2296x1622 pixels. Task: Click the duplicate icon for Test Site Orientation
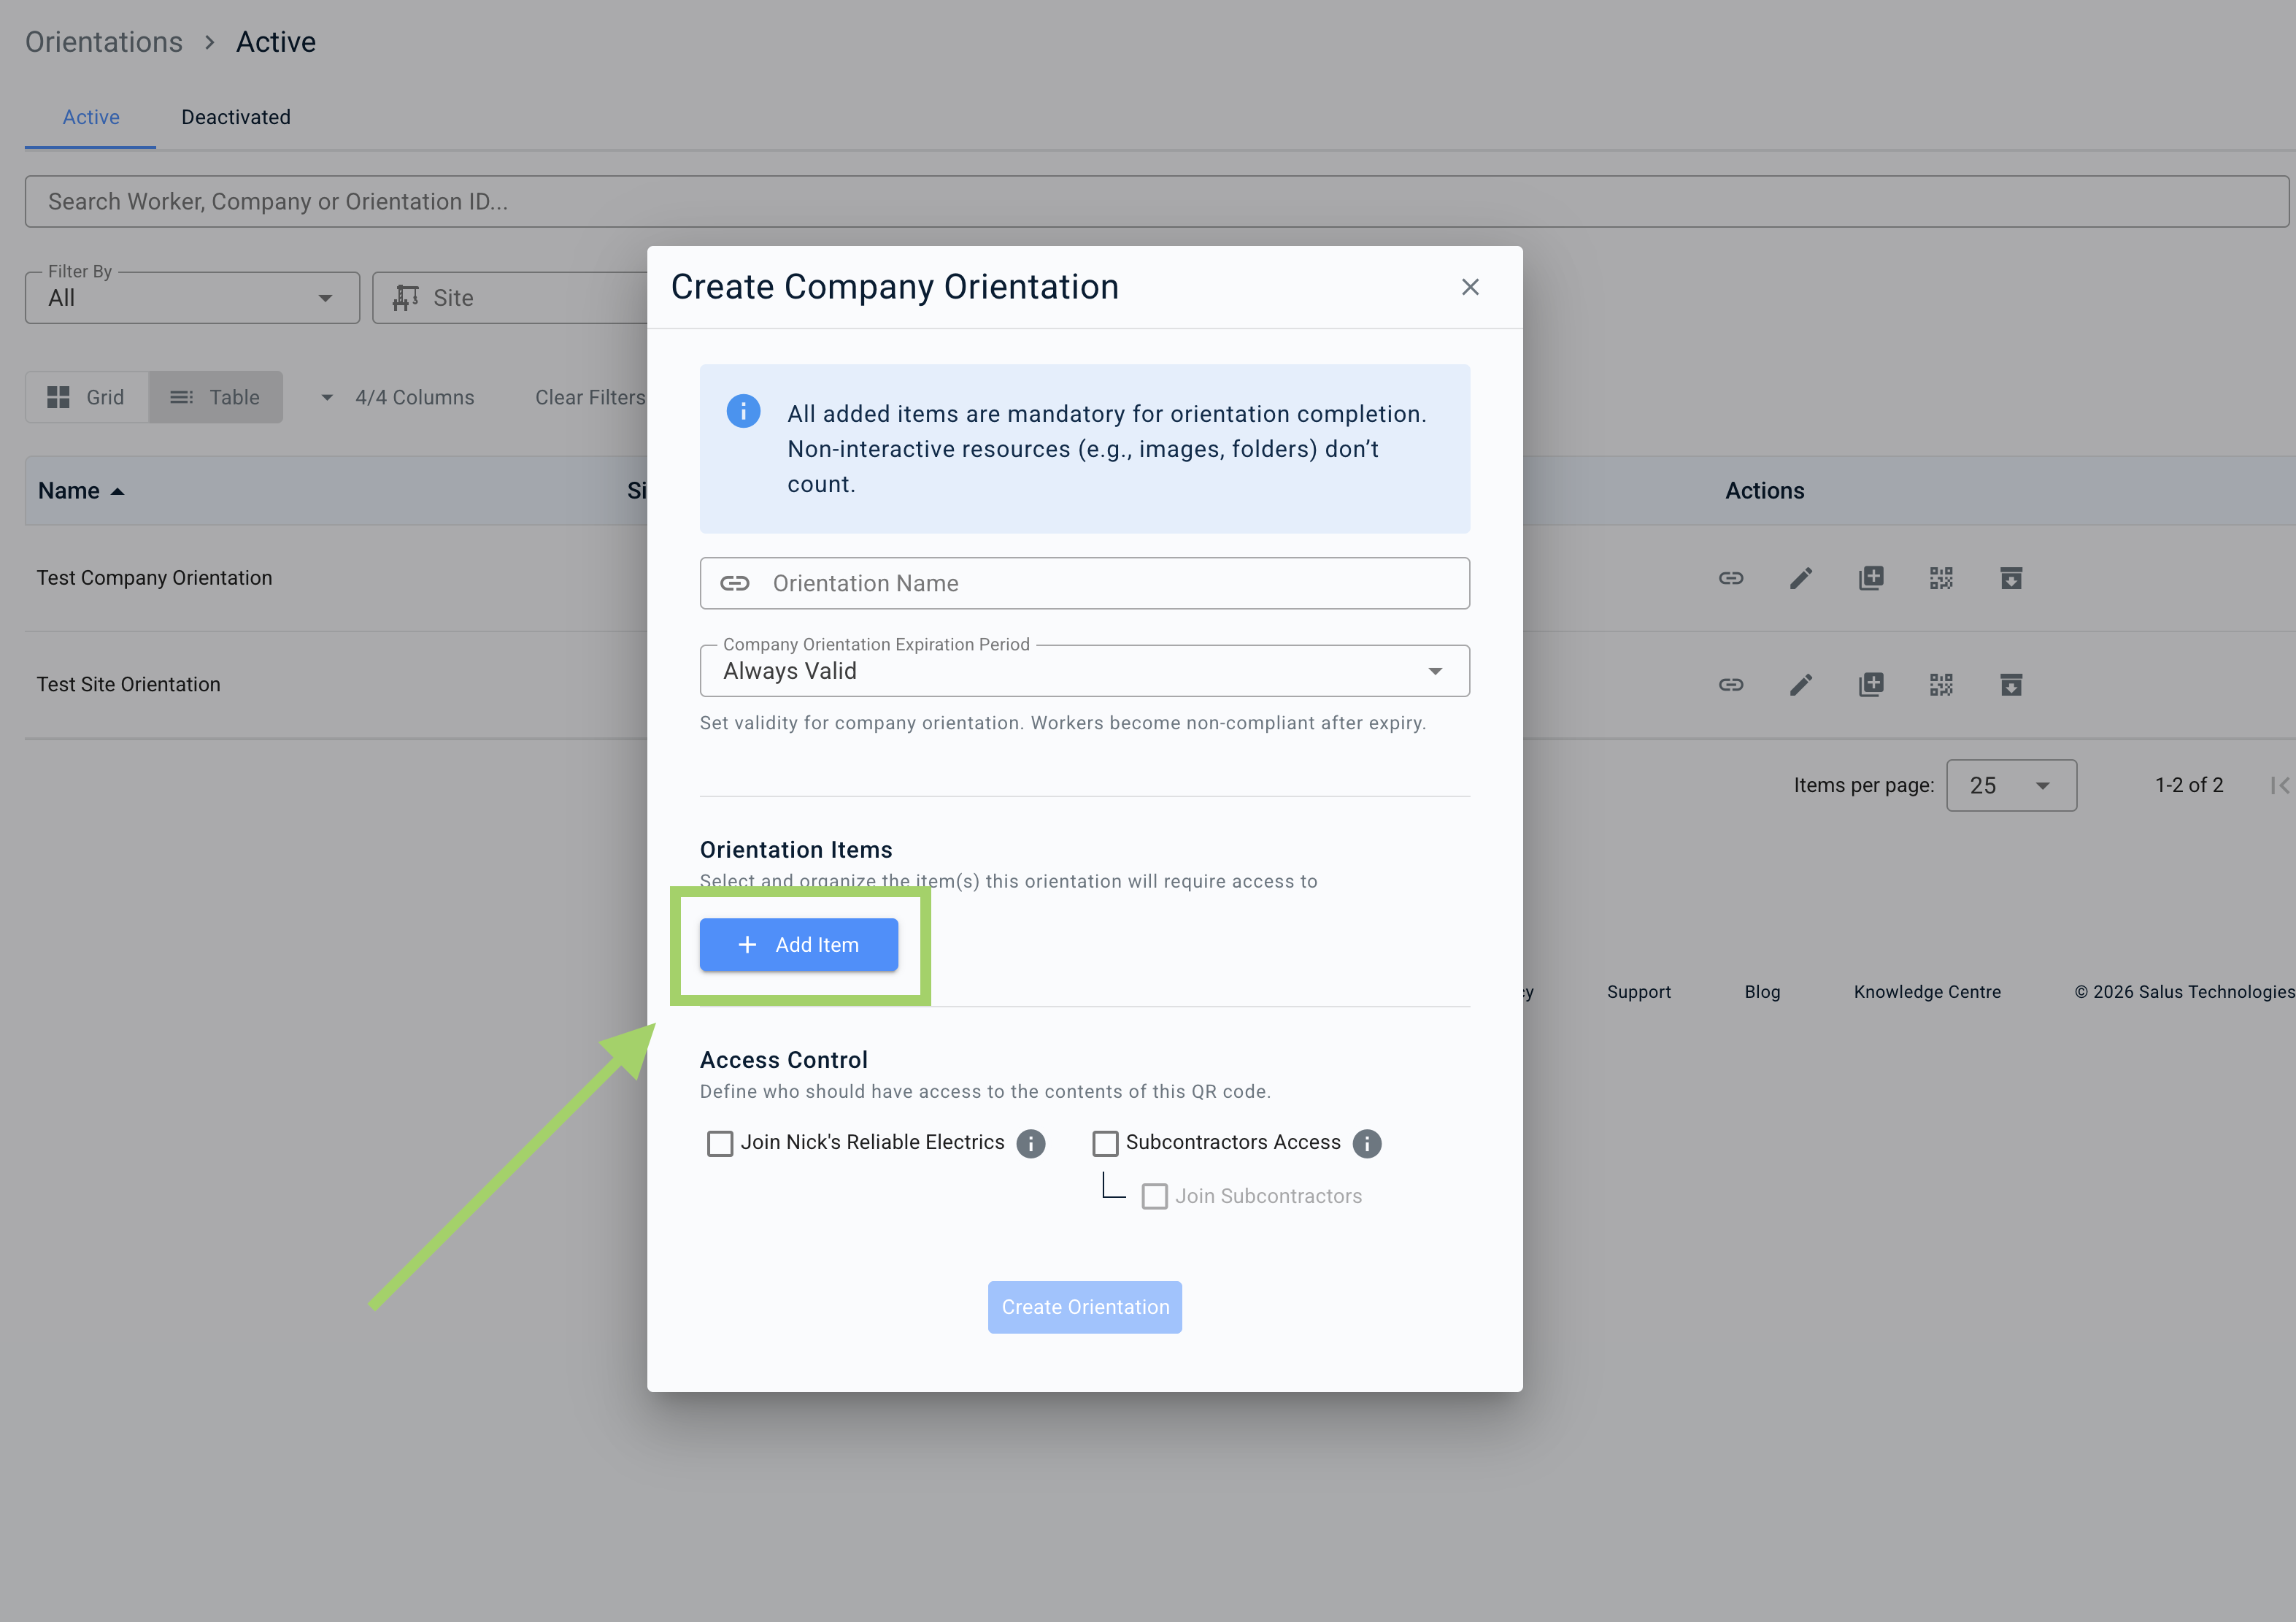[1870, 685]
